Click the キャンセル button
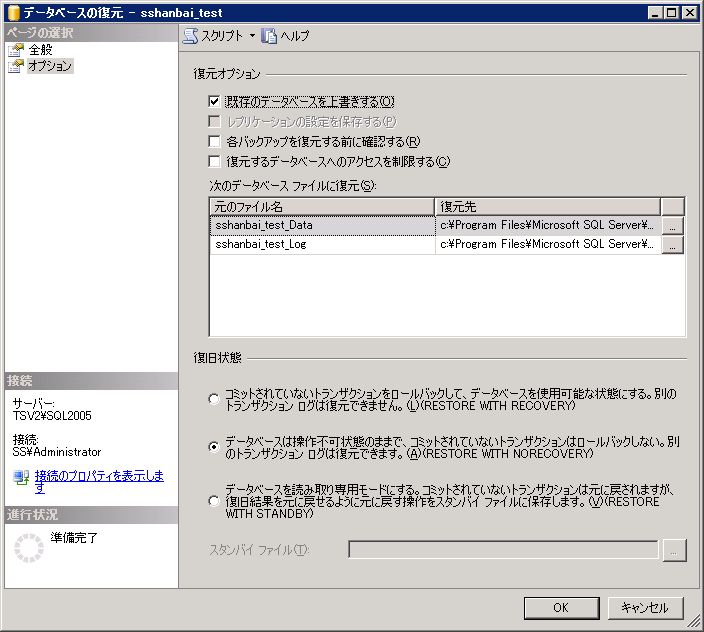The width and height of the screenshot is (704, 632). click(645, 608)
